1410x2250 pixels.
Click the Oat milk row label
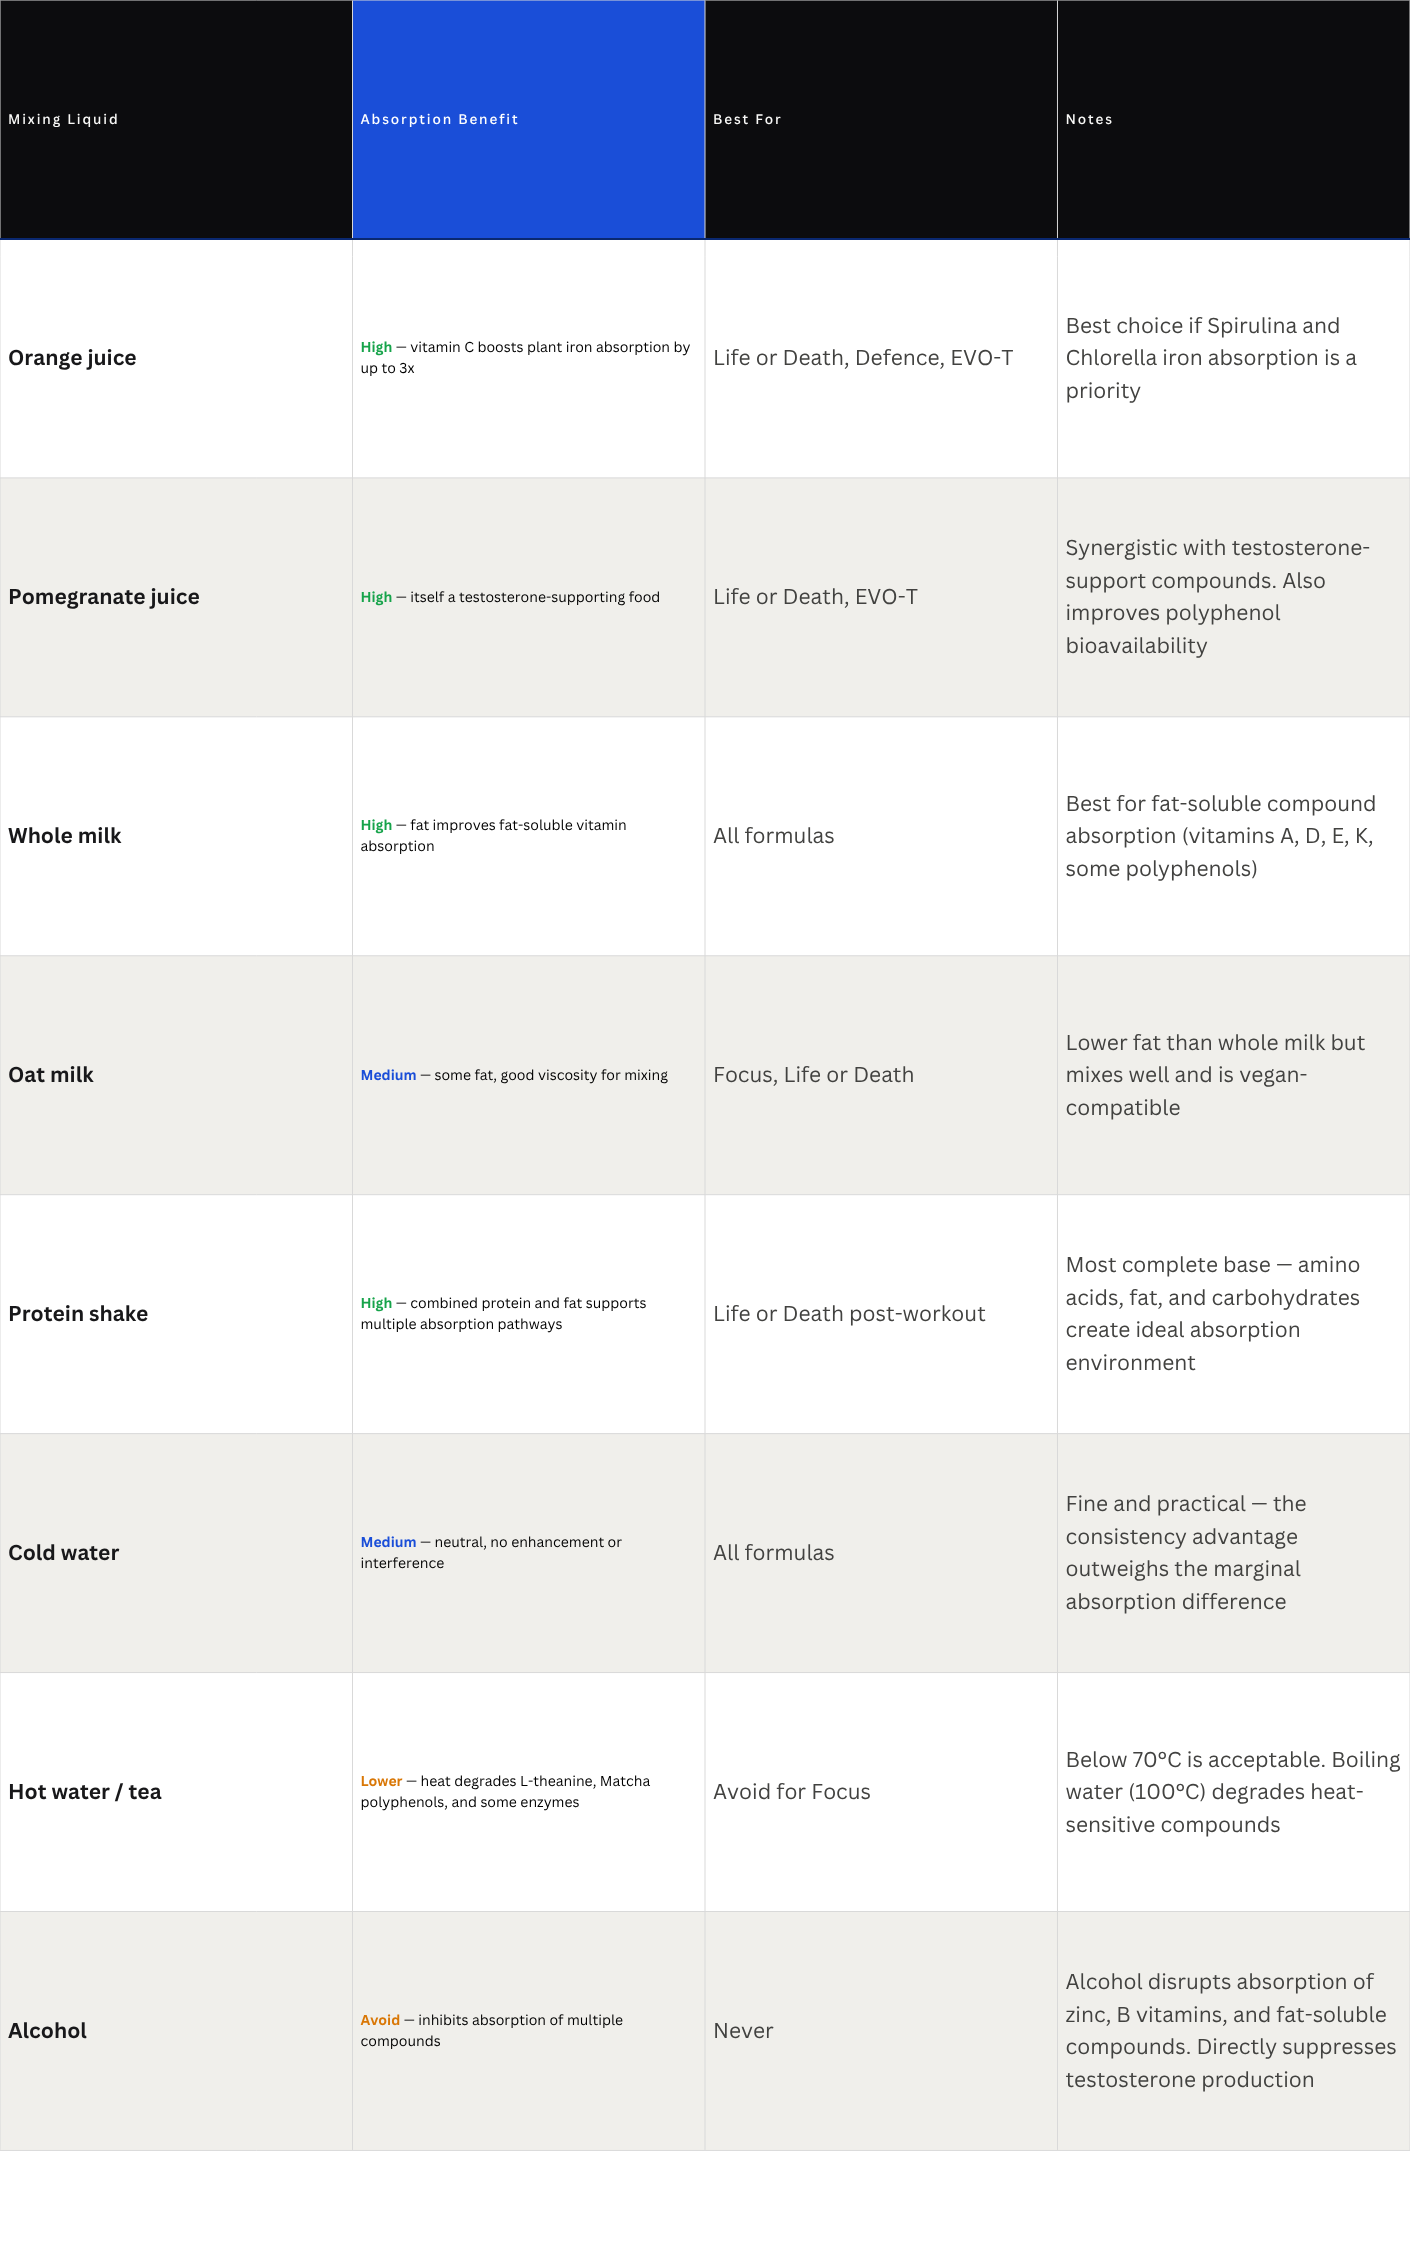(x=51, y=1075)
